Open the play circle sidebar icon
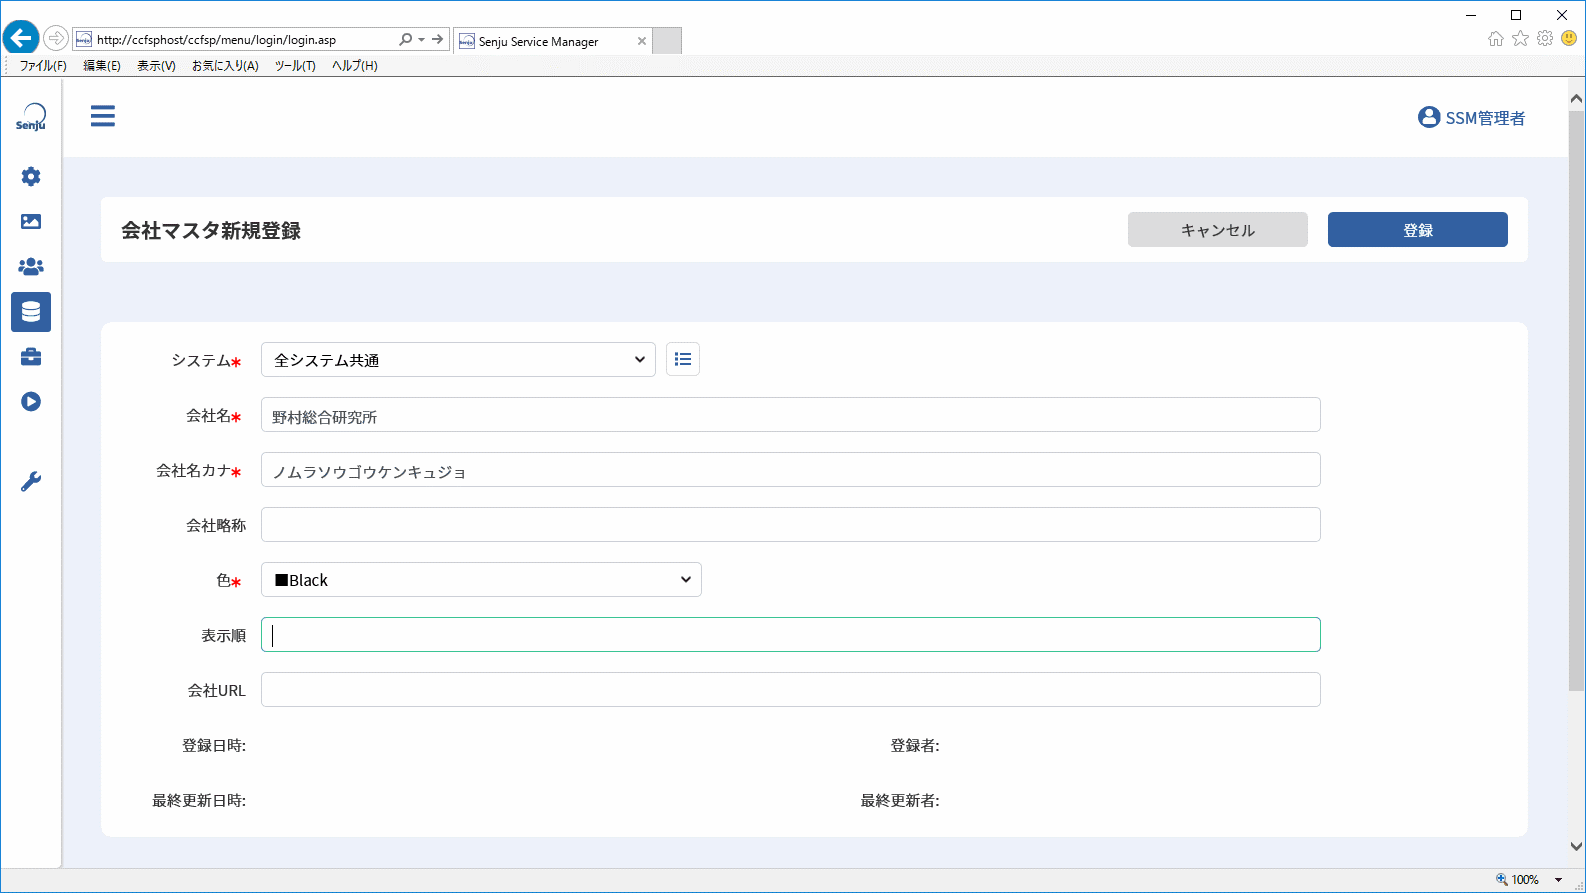The image size is (1586, 893). point(31,401)
